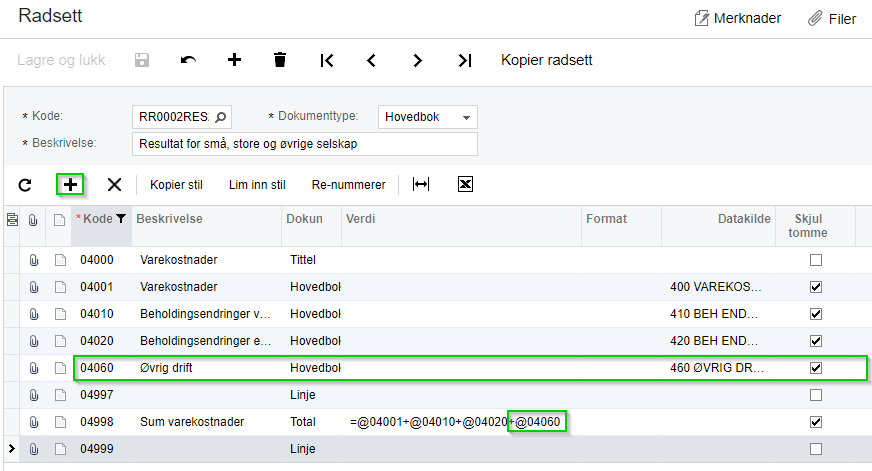872x471 pixels.
Task: Uncheck Skjul tomme for row 04998
Action: [816, 422]
